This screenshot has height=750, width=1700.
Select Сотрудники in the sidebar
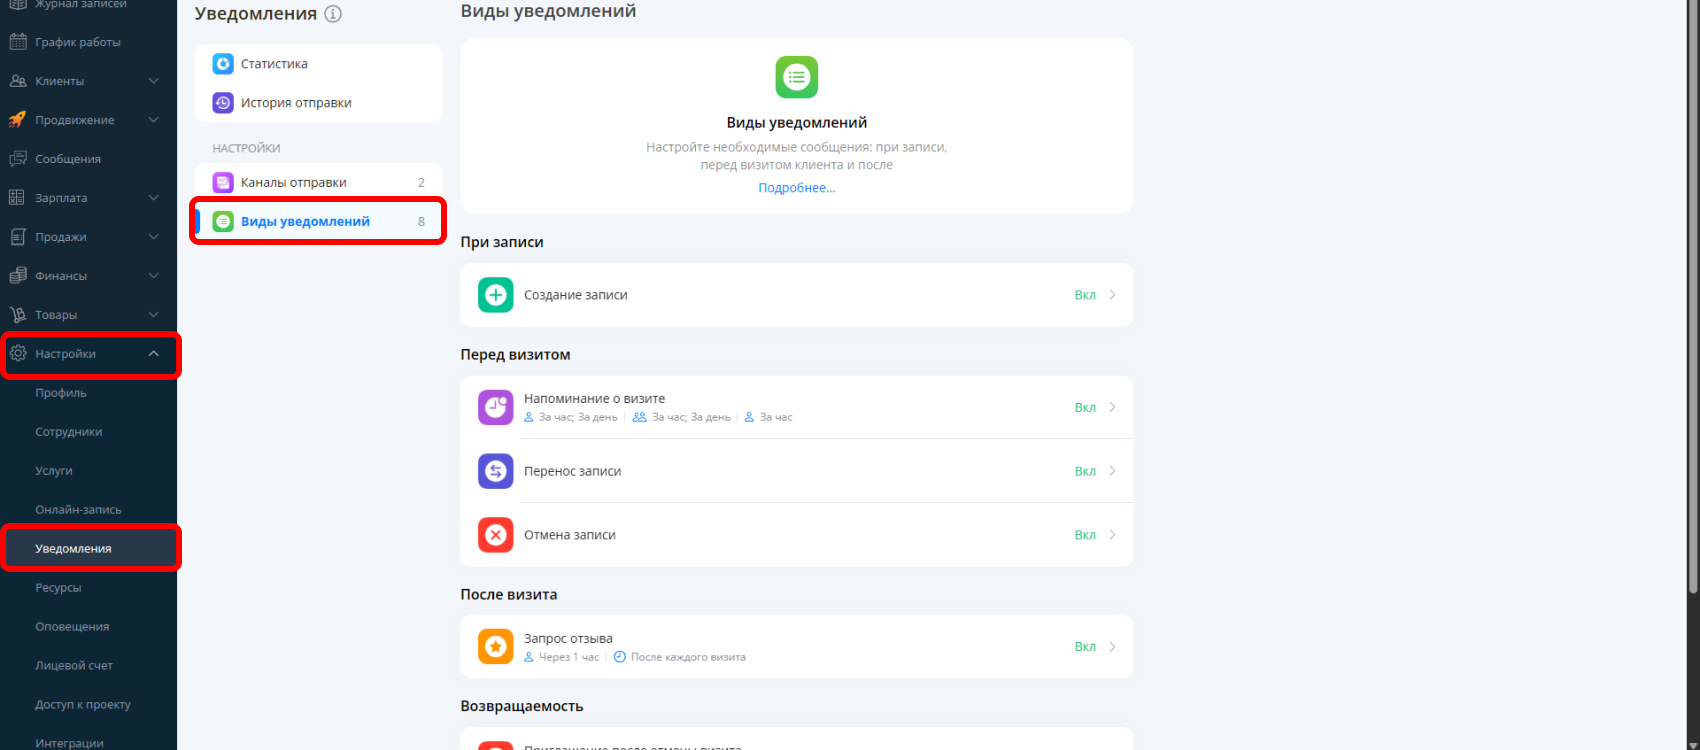(68, 432)
